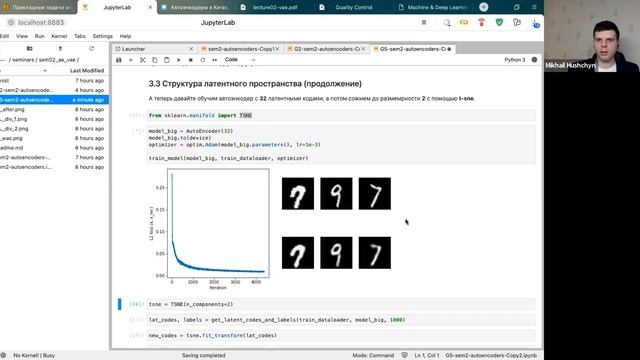Select the _was.png file
The image size is (640, 360).
click(x=54, y=138)
